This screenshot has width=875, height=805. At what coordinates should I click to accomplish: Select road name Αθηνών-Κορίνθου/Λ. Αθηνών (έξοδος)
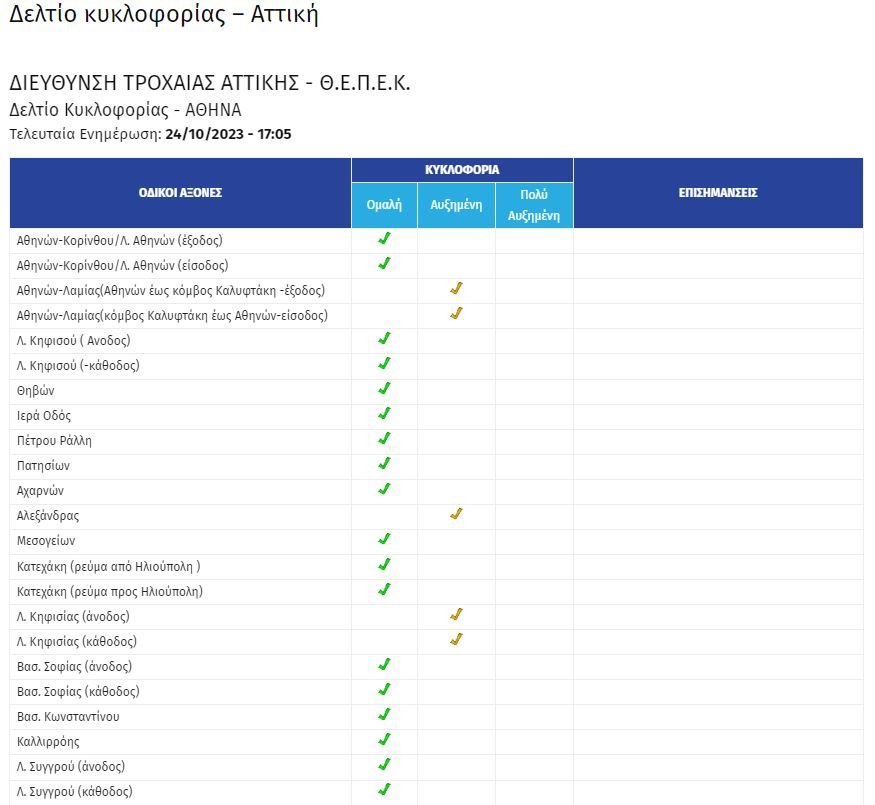pyautogui.click(x=119, y=241)
